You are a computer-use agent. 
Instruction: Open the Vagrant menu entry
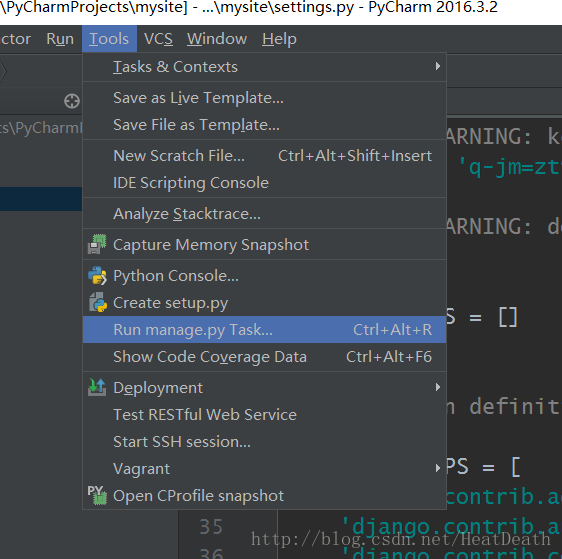click(x=264, y=468)
